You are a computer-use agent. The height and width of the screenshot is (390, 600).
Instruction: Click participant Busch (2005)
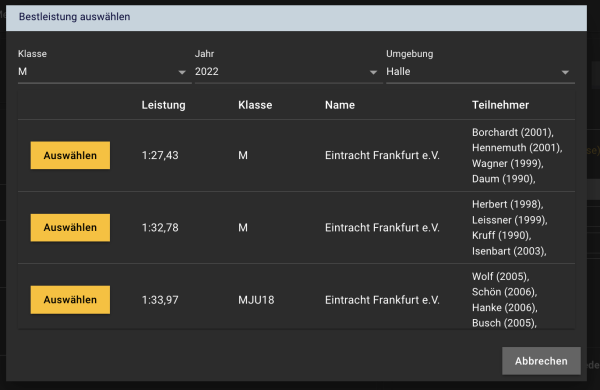(504, 323)
